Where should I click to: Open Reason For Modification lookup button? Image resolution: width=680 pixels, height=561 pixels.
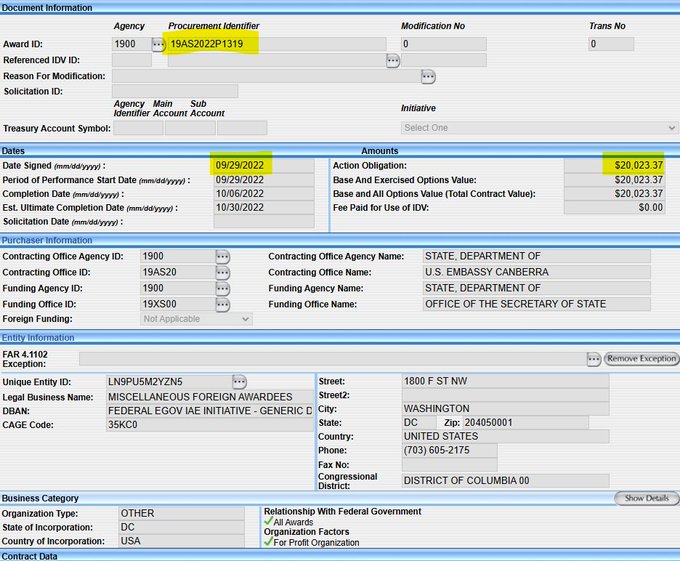[428, 76]
